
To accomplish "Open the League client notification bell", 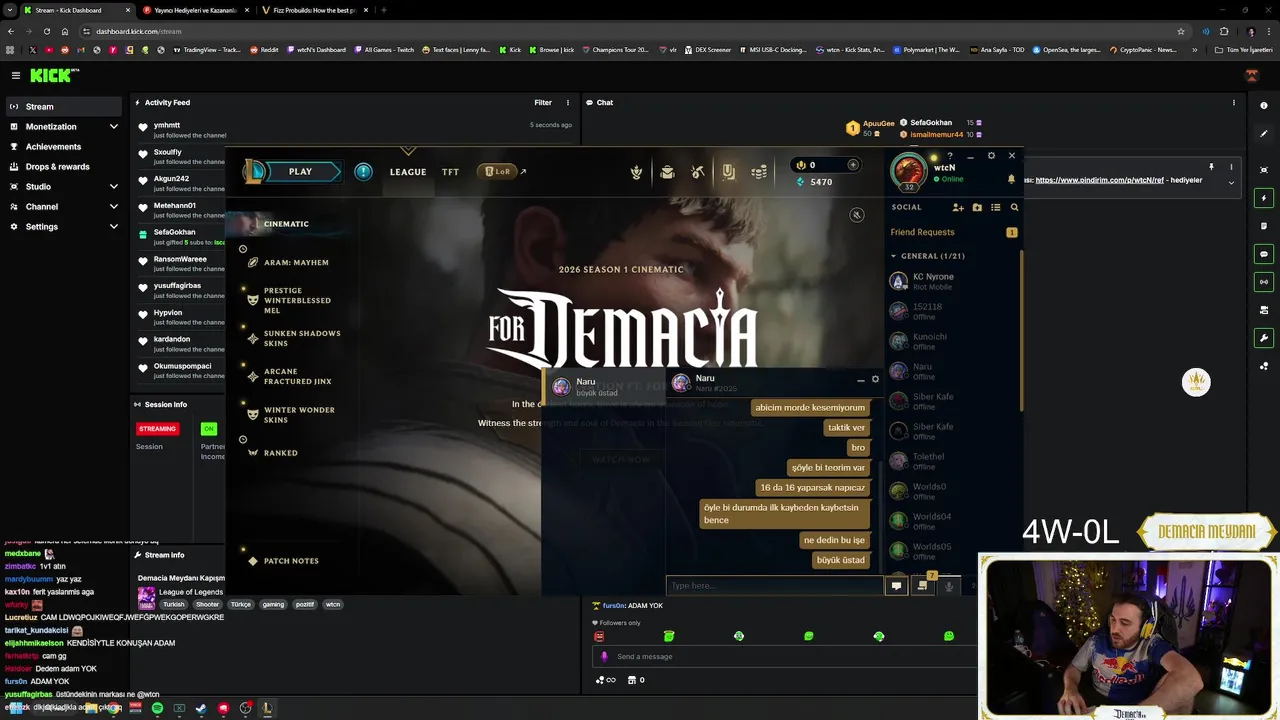I will click(1011, 179).
